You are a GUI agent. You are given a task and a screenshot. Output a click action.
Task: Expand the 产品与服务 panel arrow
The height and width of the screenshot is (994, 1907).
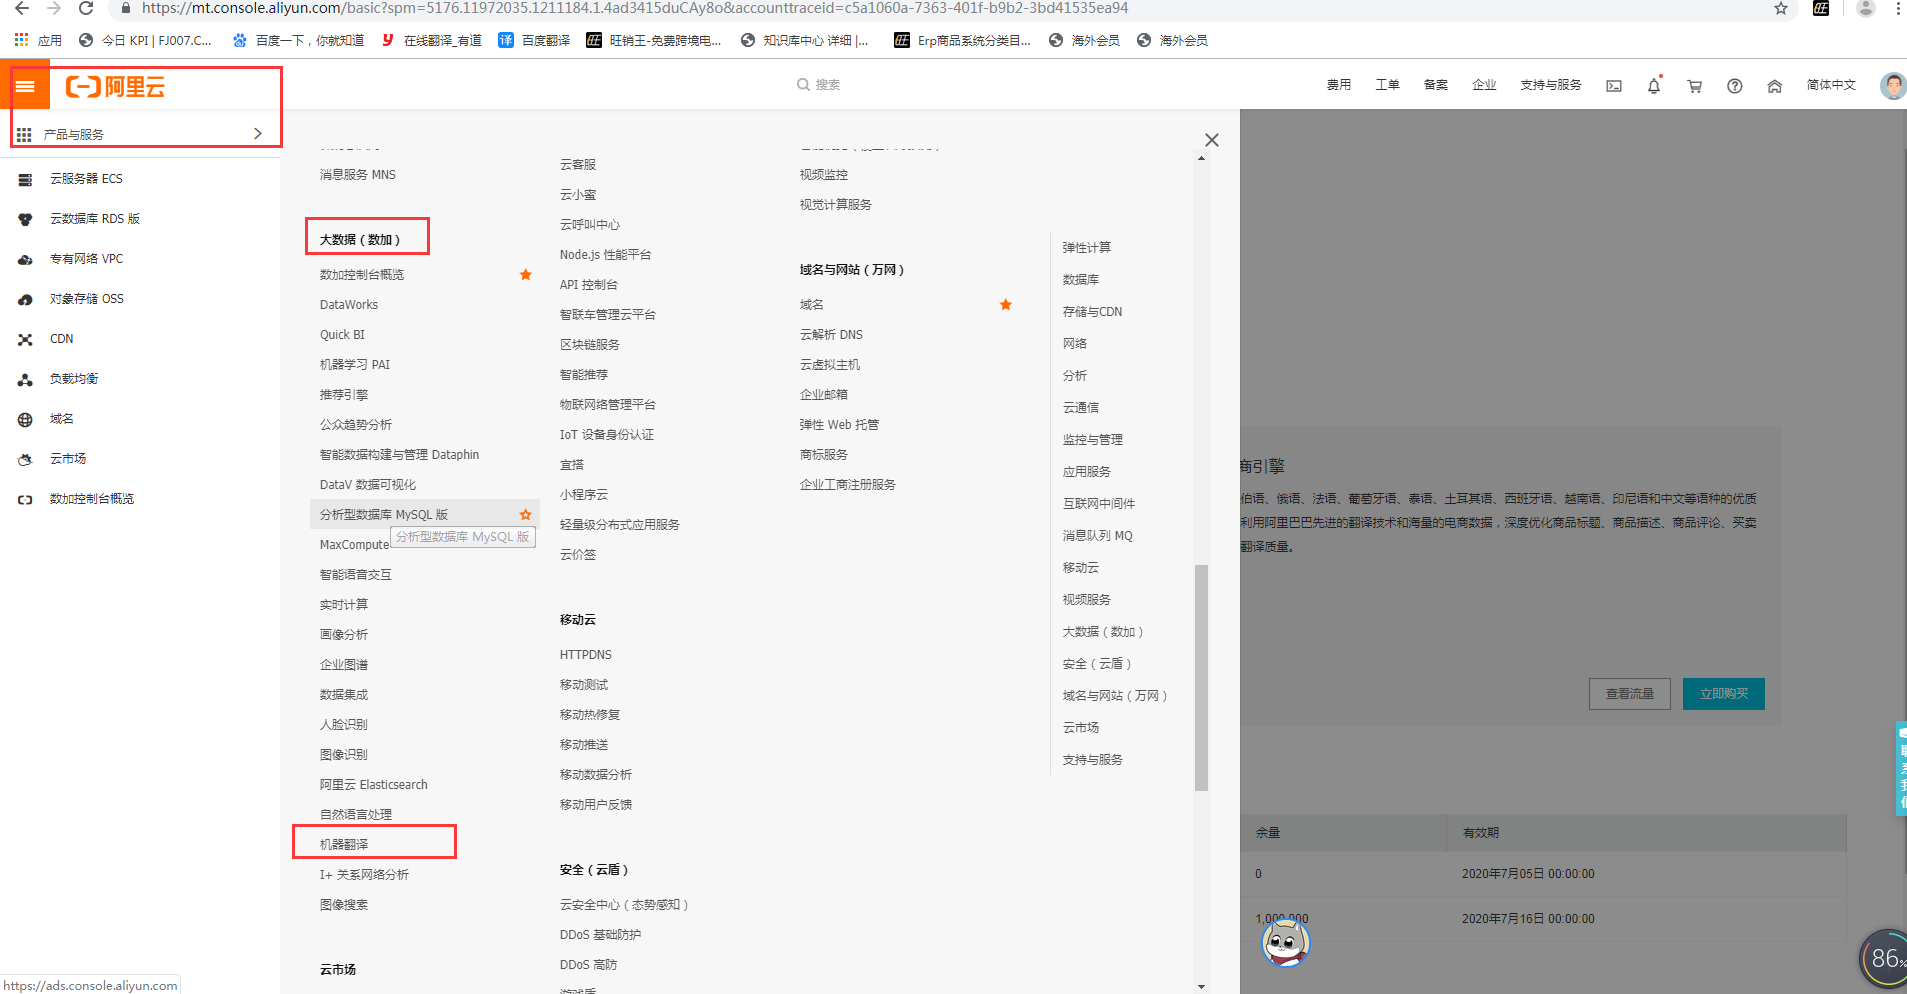tap(258, 133)
